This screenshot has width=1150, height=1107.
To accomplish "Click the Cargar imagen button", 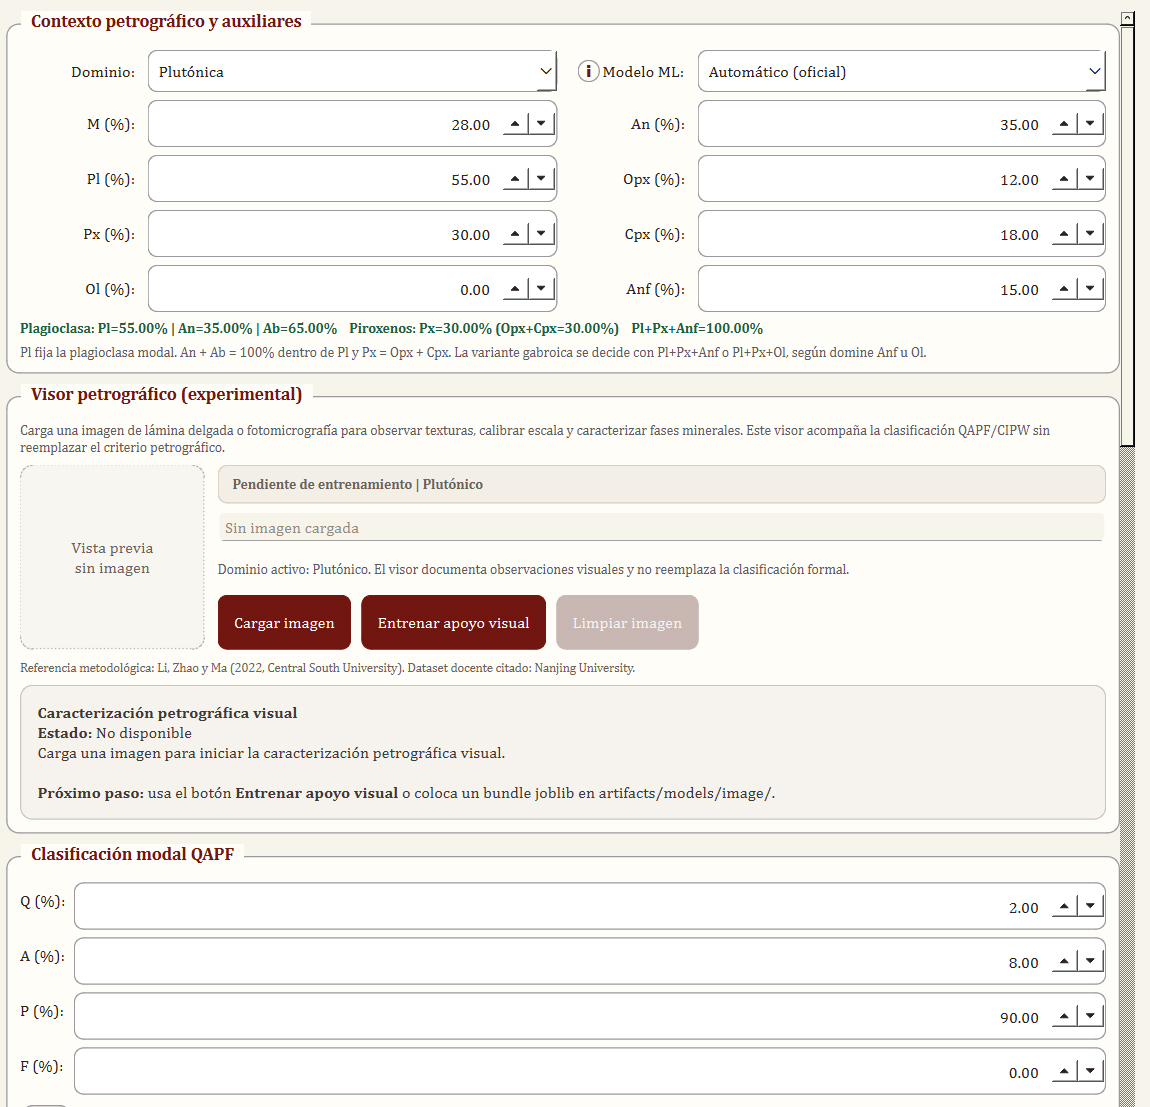I will coord(285,622).
